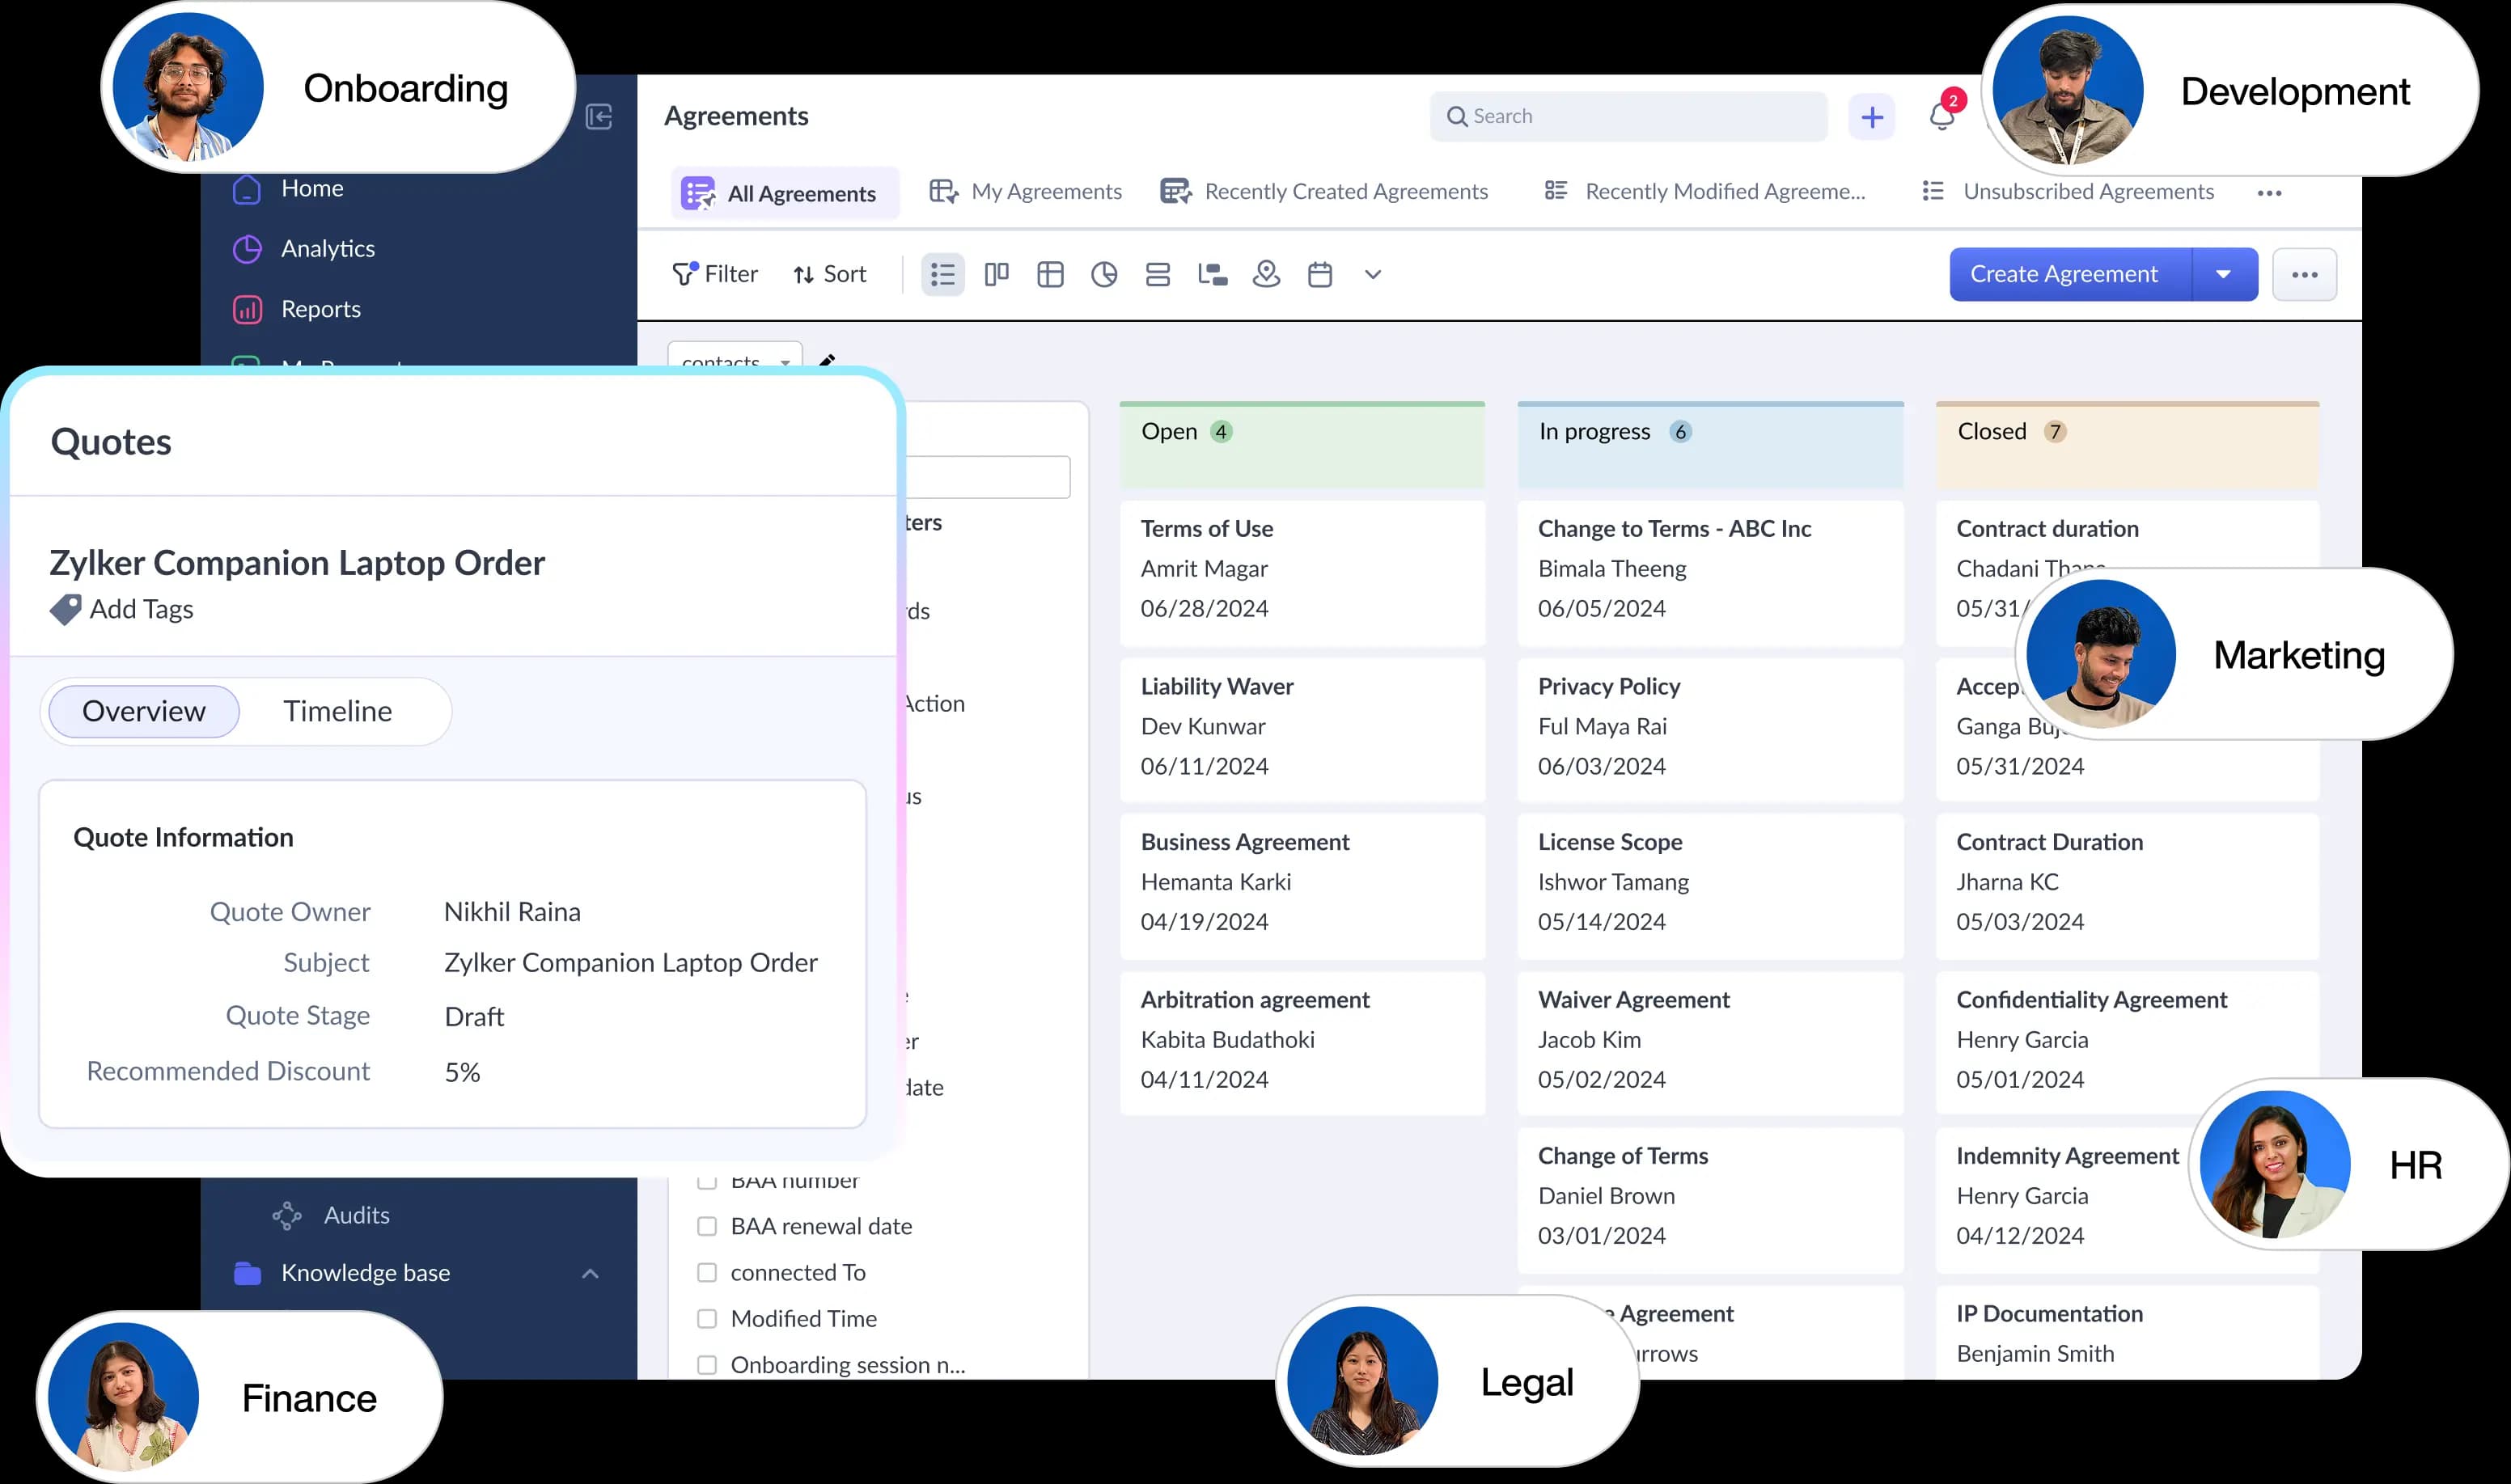The height and width of the screenshot is (1484, 2511).
Task: Open the Filter option
Action: (x=716, y=274)
